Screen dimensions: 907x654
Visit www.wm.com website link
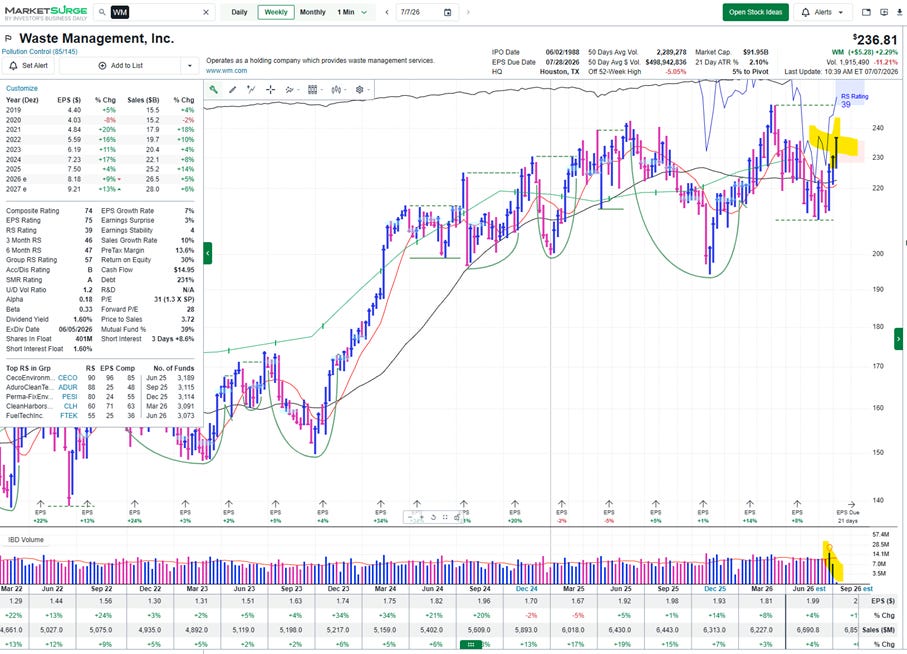[x=226, y=71]
